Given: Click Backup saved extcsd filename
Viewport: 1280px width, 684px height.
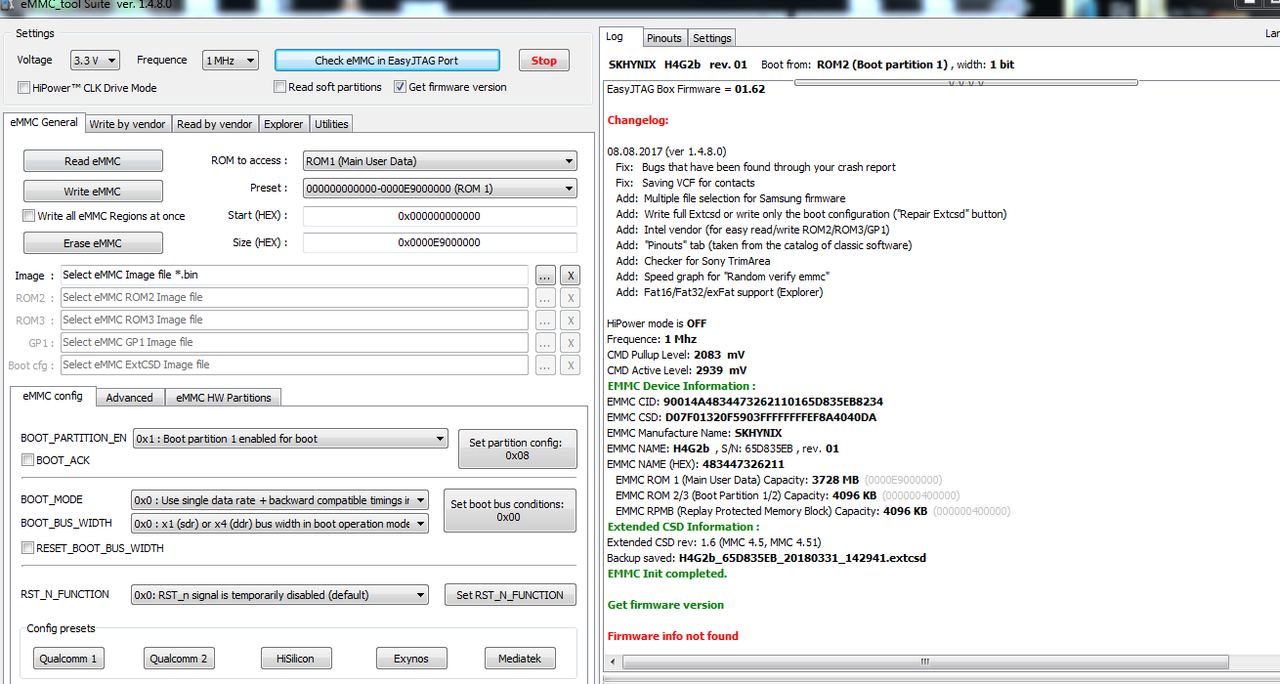Looking at the screenshot, I should point(803,558).
